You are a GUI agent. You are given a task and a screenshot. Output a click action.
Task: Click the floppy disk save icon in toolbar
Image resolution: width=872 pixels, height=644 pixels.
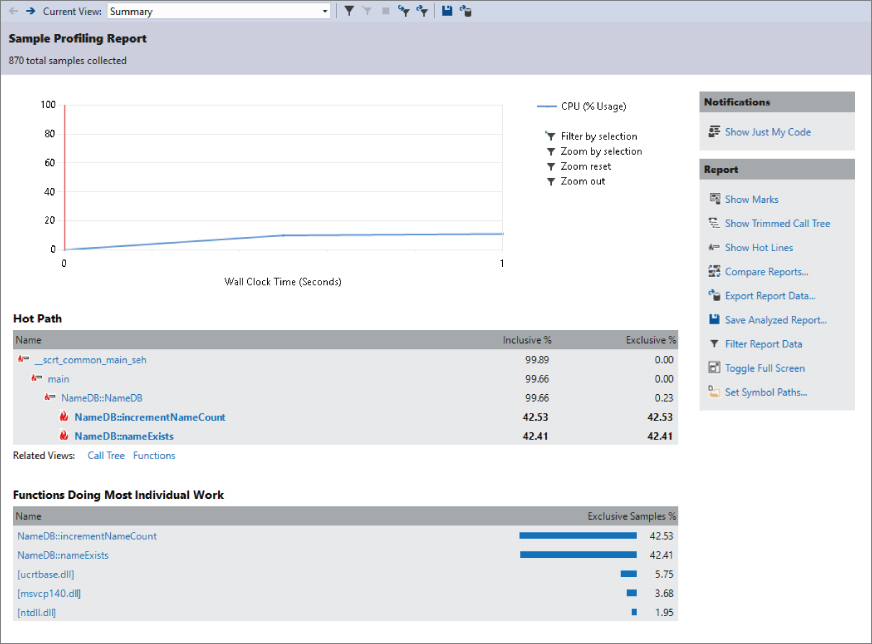[x=447, y=11]
